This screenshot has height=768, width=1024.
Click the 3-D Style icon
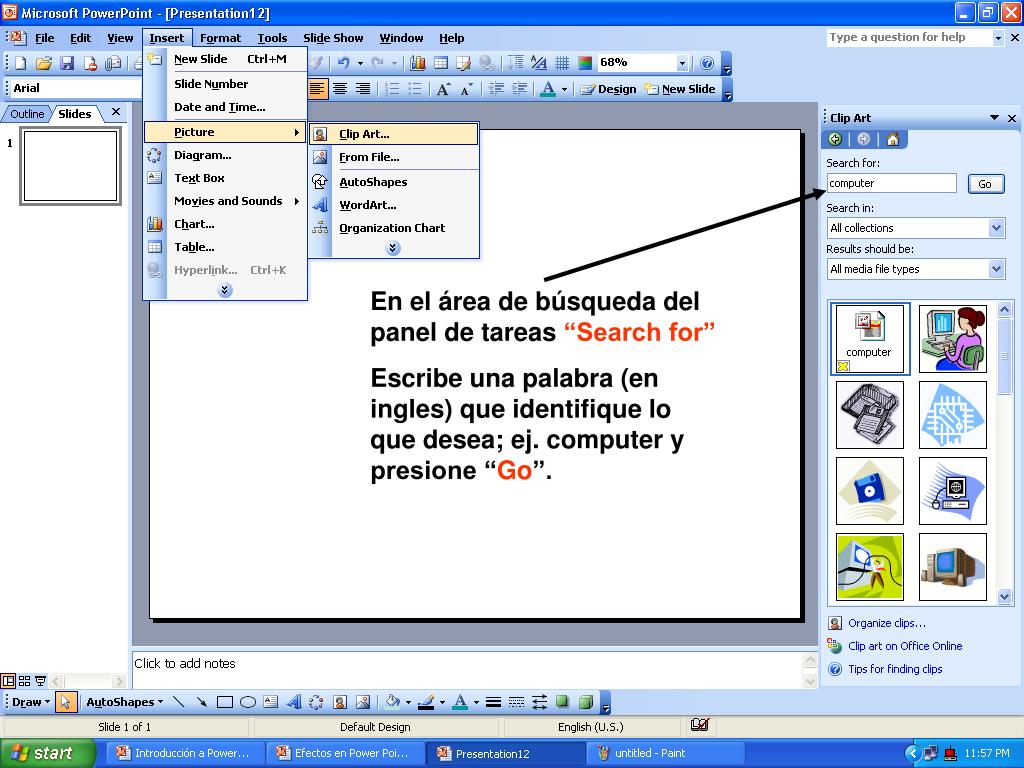point(586,702)
